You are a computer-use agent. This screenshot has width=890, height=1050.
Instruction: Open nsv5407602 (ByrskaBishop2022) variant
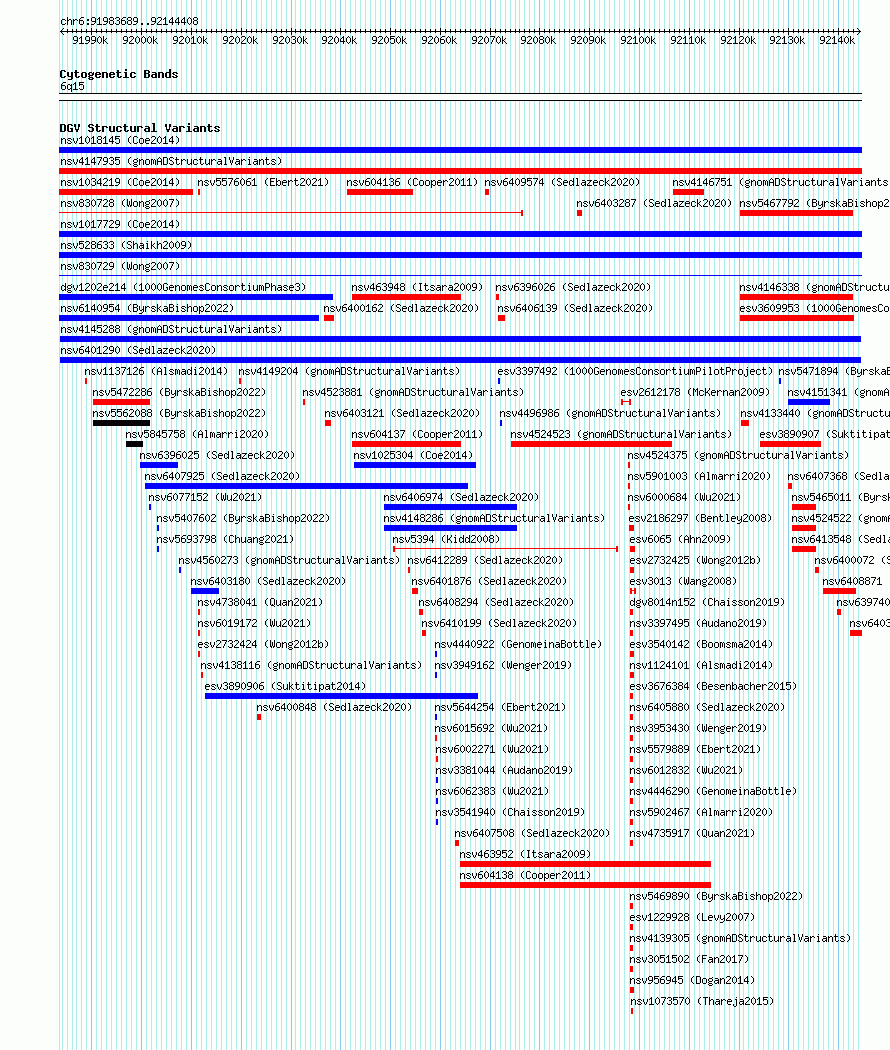click(x=243, y=518)
